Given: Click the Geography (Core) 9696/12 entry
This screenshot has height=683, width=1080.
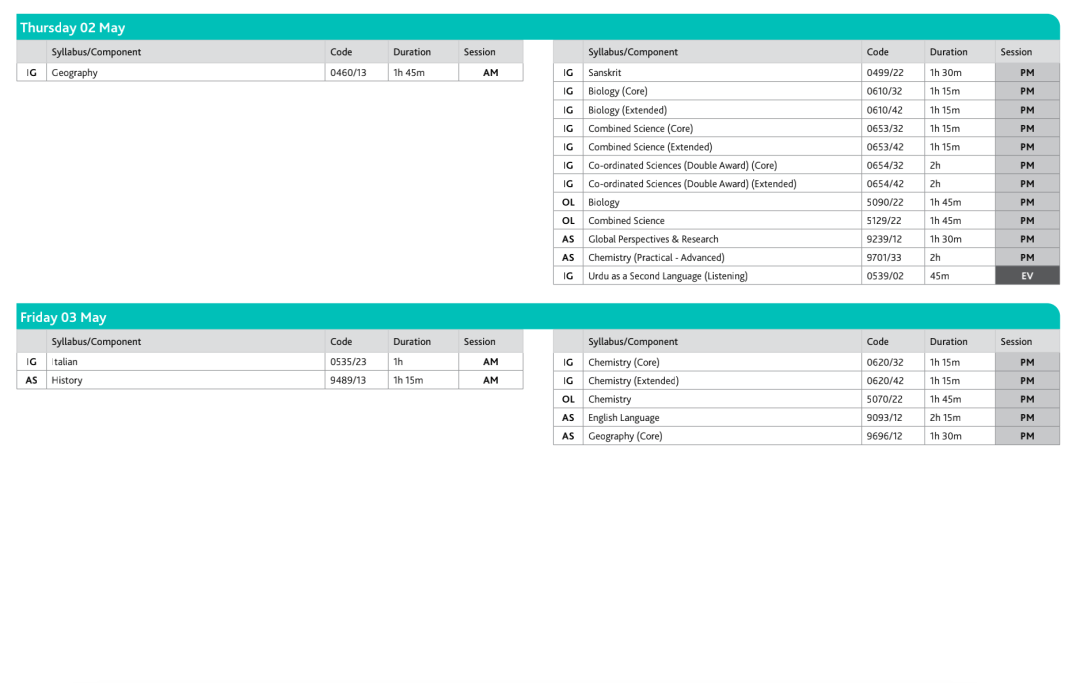Looking at the screenshot, I should (x=807, y=436).
